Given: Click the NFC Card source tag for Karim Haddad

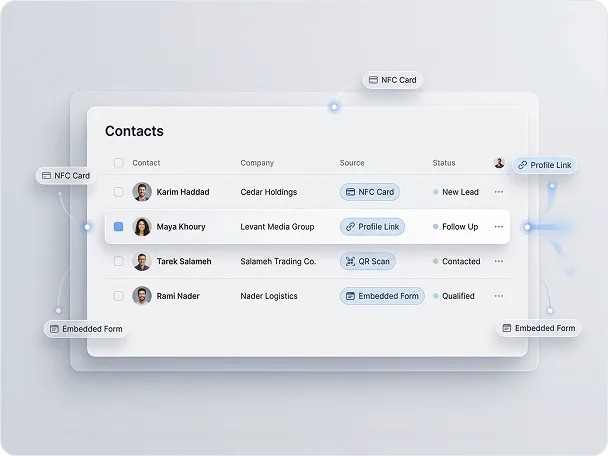Looking at the screenshot, I should coord(370,192).
